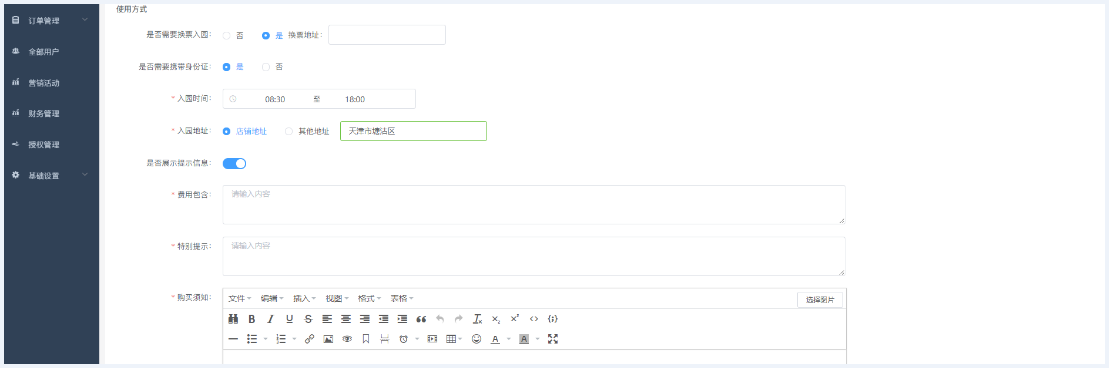Select 否 for 是否需要携带身份证
1109x368 pixels.
click(266, 67)
